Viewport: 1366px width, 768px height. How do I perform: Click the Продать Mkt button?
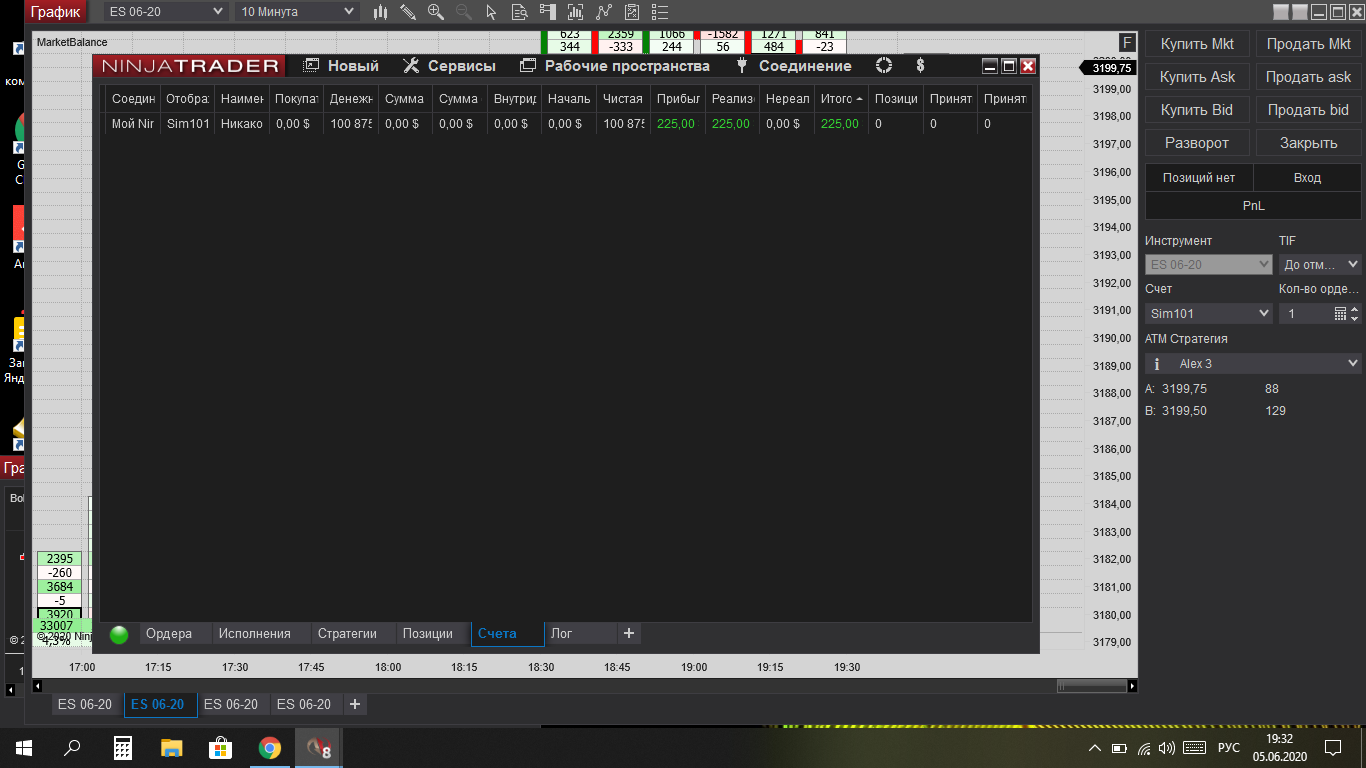1308,44
